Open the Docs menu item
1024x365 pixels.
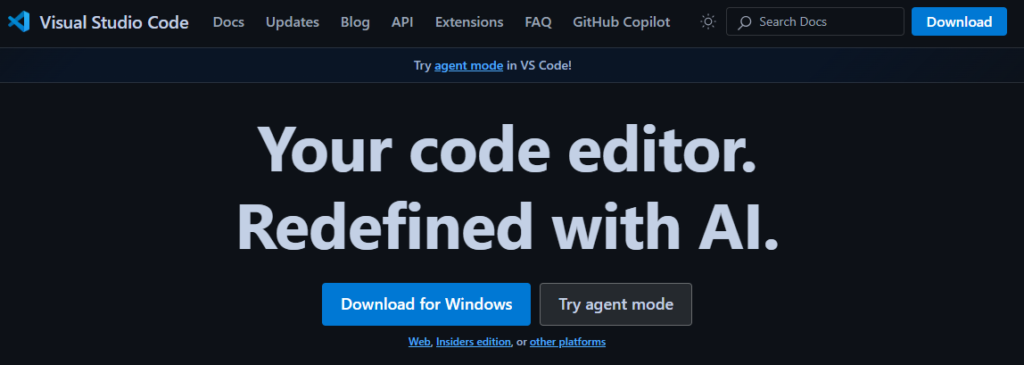pos(229,22)
